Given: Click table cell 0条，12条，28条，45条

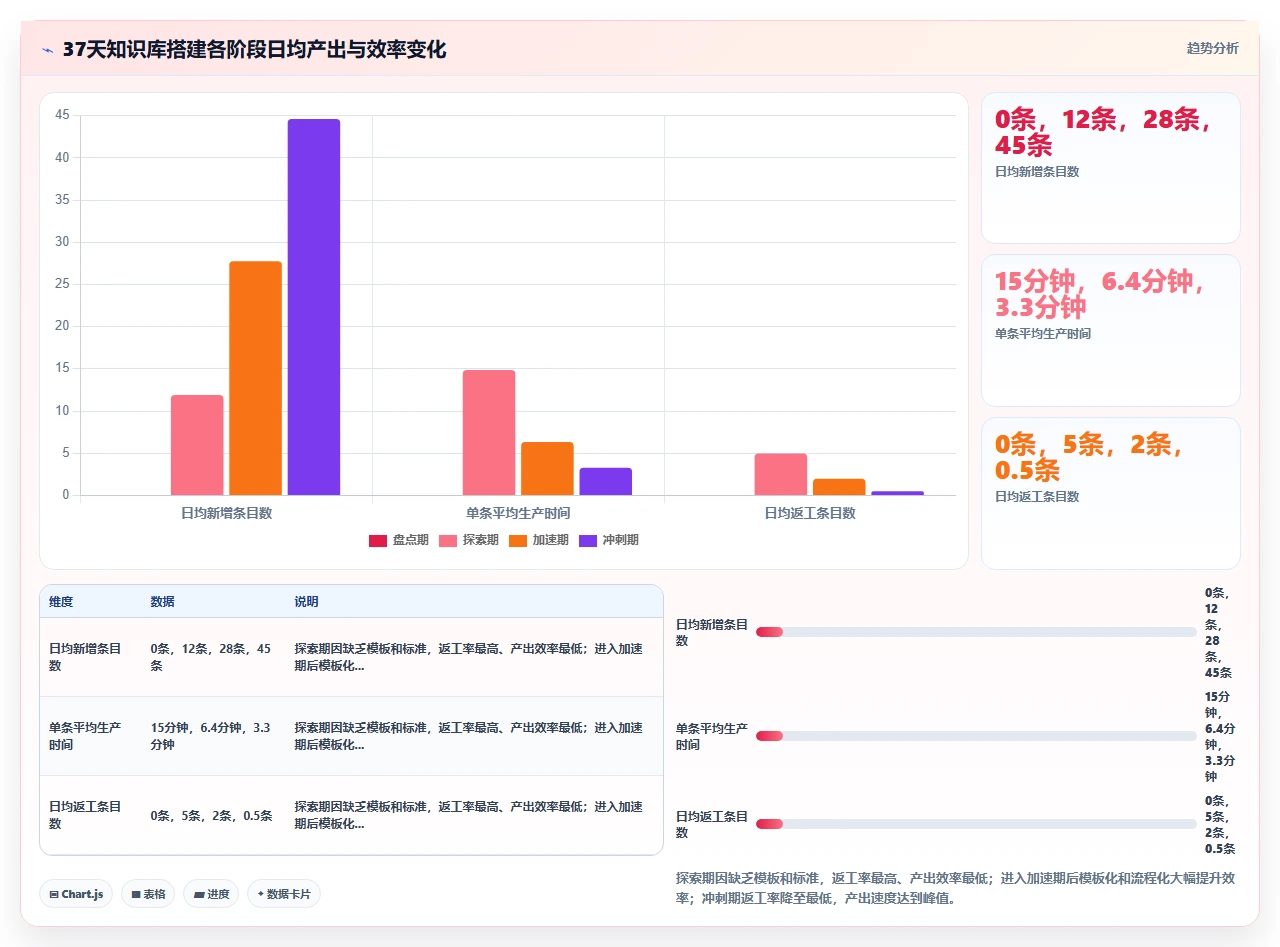Looking at the screenshot, I should tap(212, 657).
